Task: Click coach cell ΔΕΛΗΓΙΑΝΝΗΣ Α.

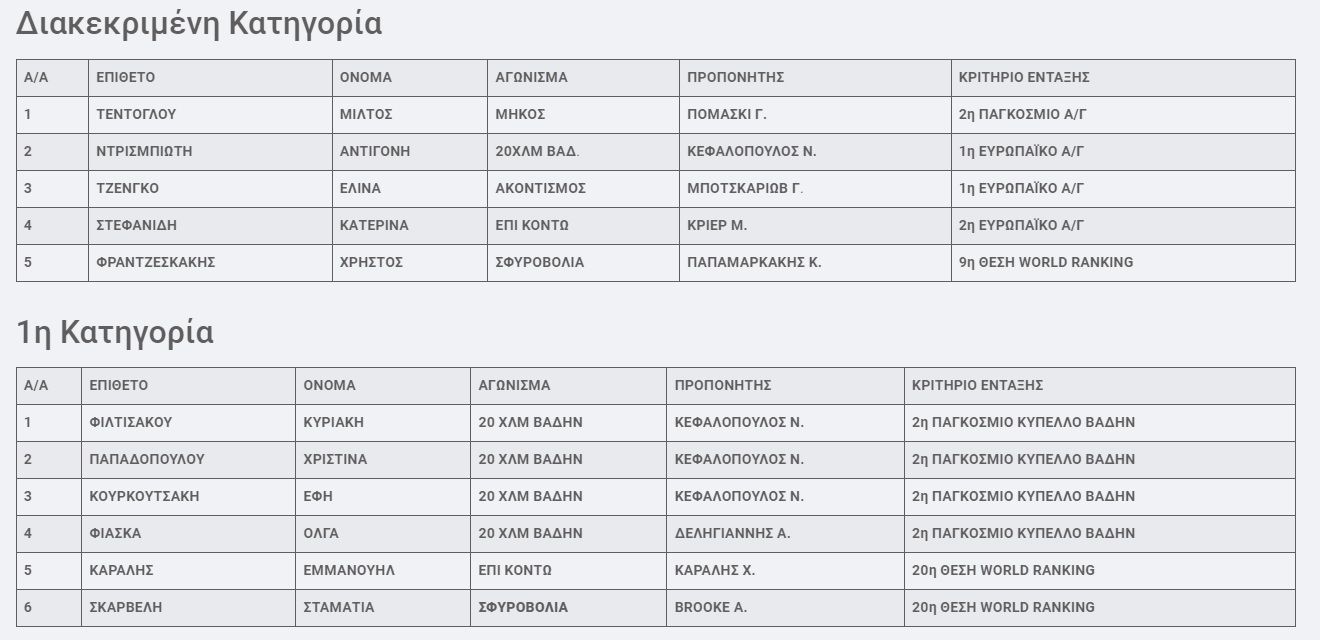Action: pos(732,533)
